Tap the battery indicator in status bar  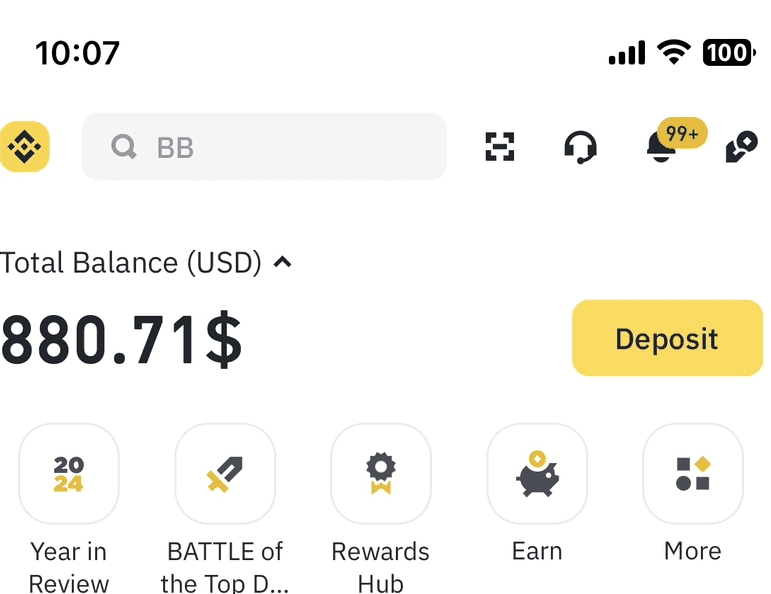click(729, 52)
